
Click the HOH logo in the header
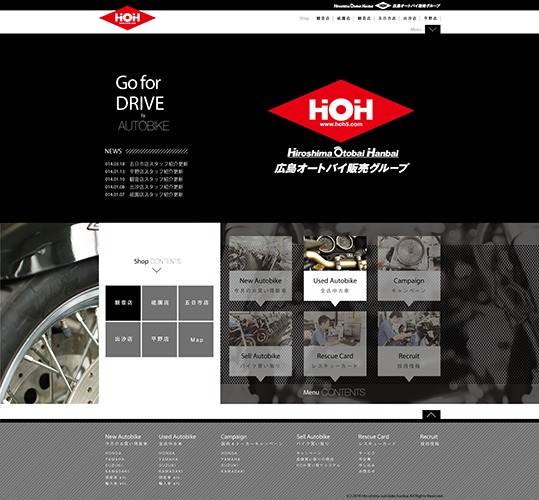point(127,18)
